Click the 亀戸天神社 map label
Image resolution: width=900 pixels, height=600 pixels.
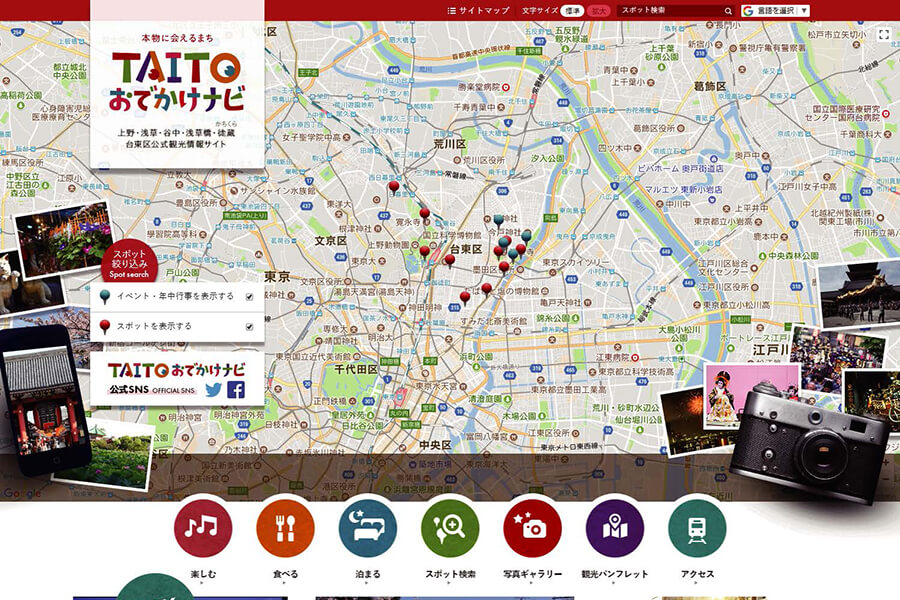561,303
